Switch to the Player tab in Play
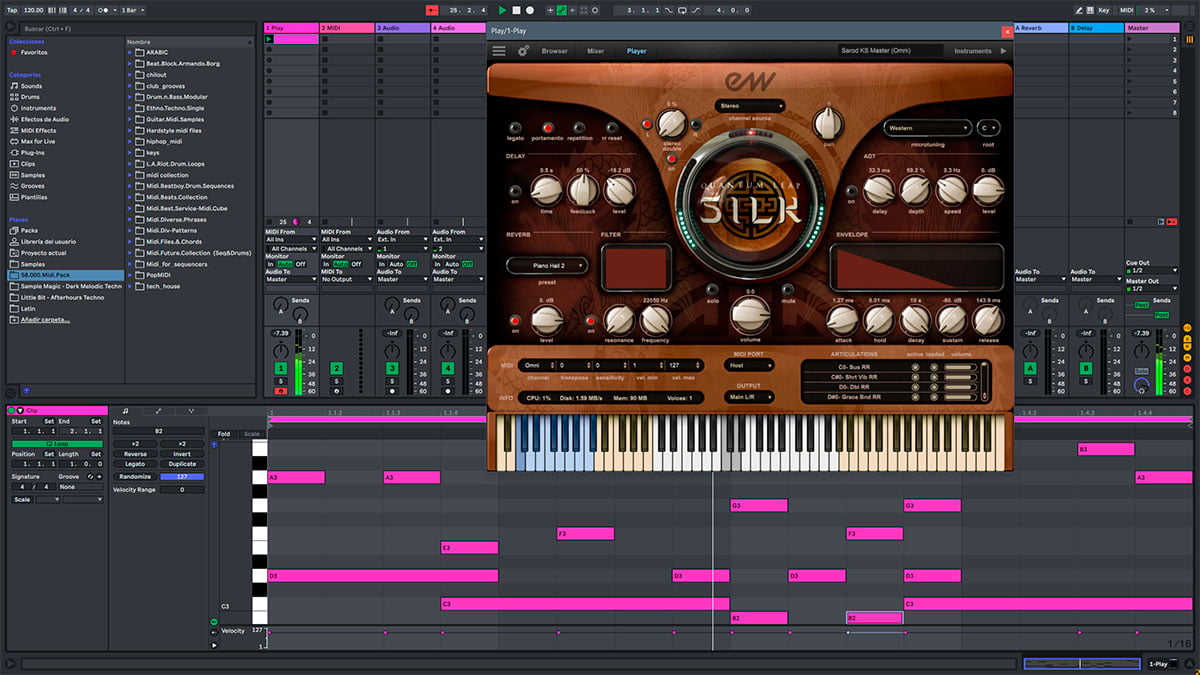The width and height of the screenshot is (1200, 675). coord(637,51)
